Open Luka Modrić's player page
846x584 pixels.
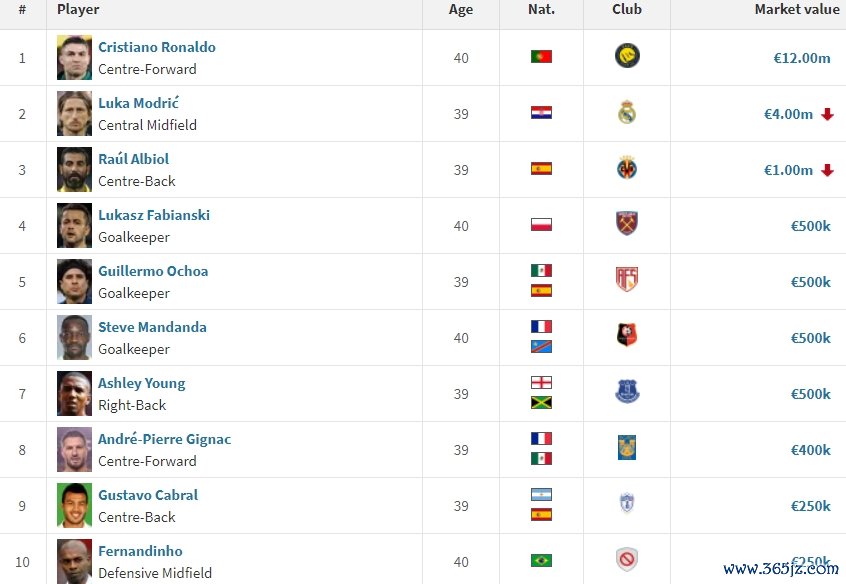pos(138,103)
